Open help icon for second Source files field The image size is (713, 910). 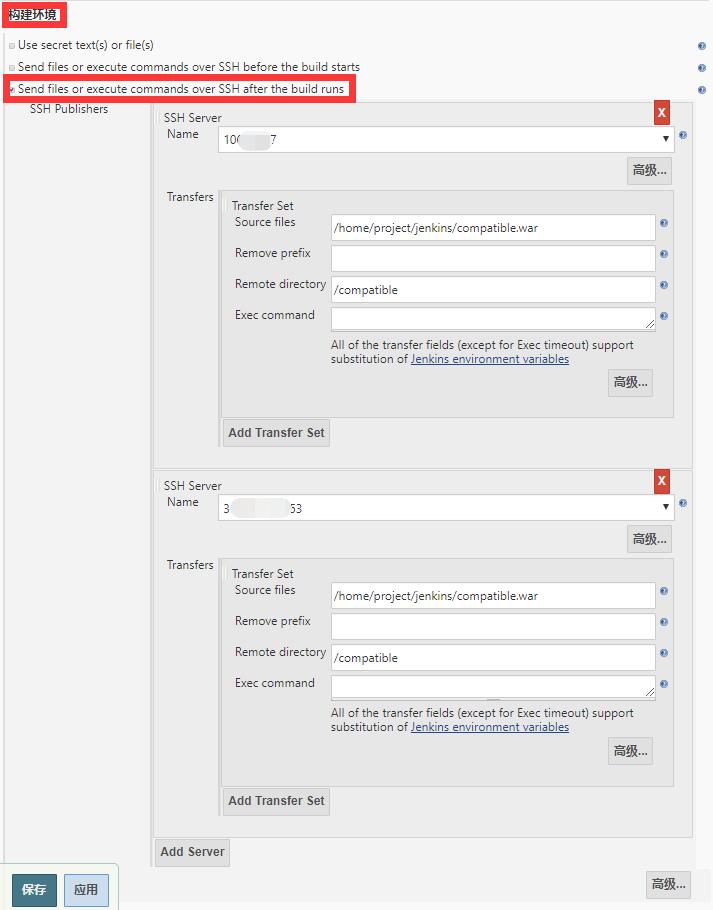click(x=664, y=591)
